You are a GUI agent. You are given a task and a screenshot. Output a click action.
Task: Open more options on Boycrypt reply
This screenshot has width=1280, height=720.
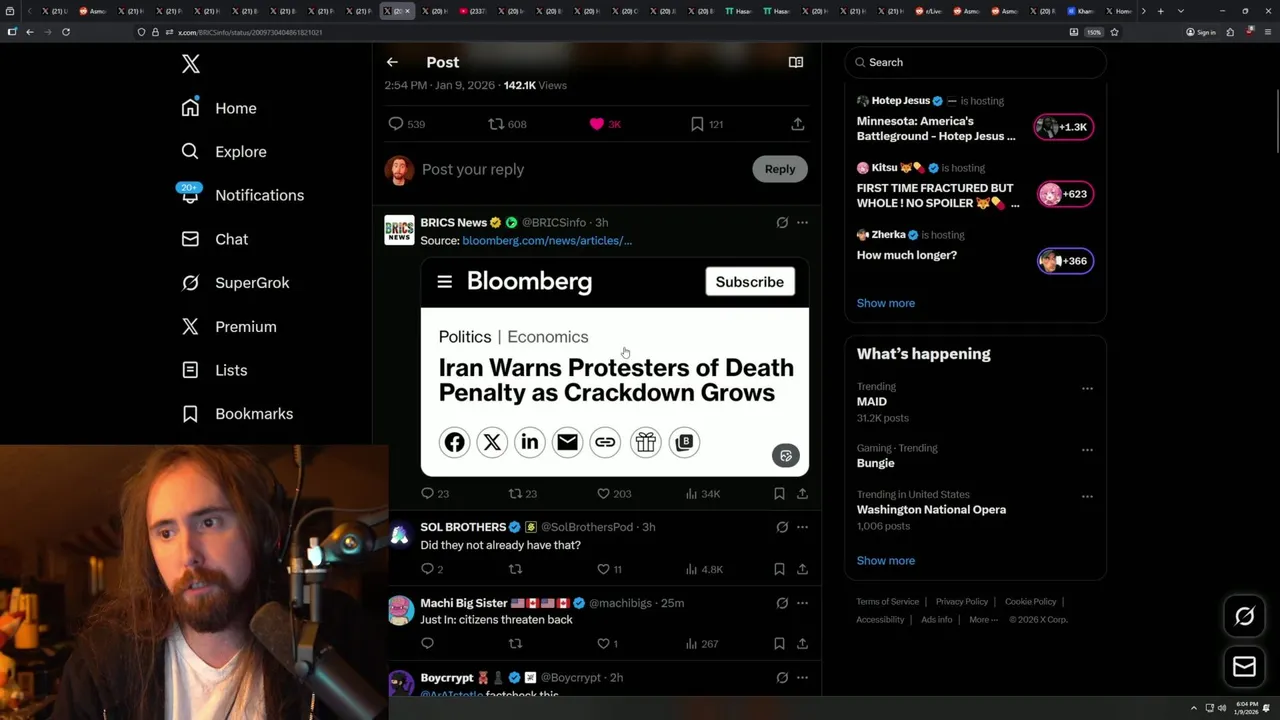click(802, 678)
